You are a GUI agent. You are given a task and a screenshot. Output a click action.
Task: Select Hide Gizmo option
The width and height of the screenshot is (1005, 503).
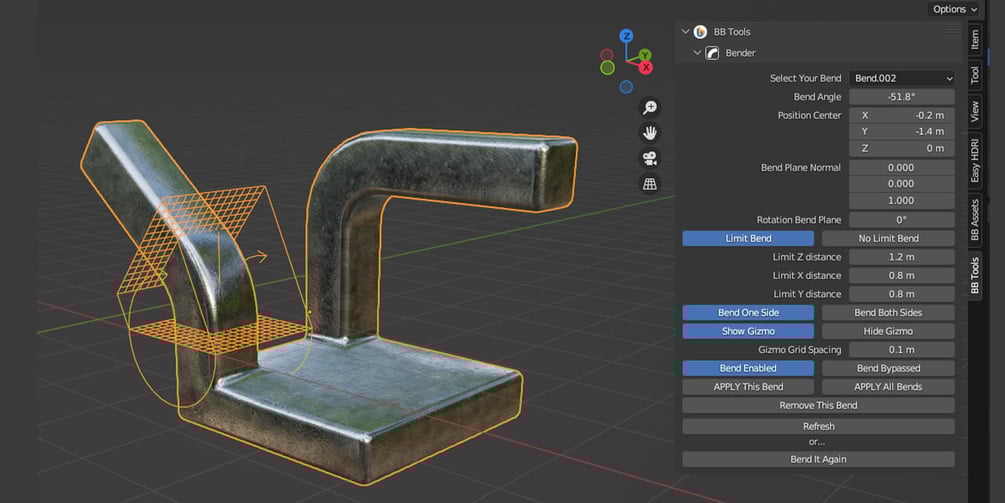click(888, 331)
